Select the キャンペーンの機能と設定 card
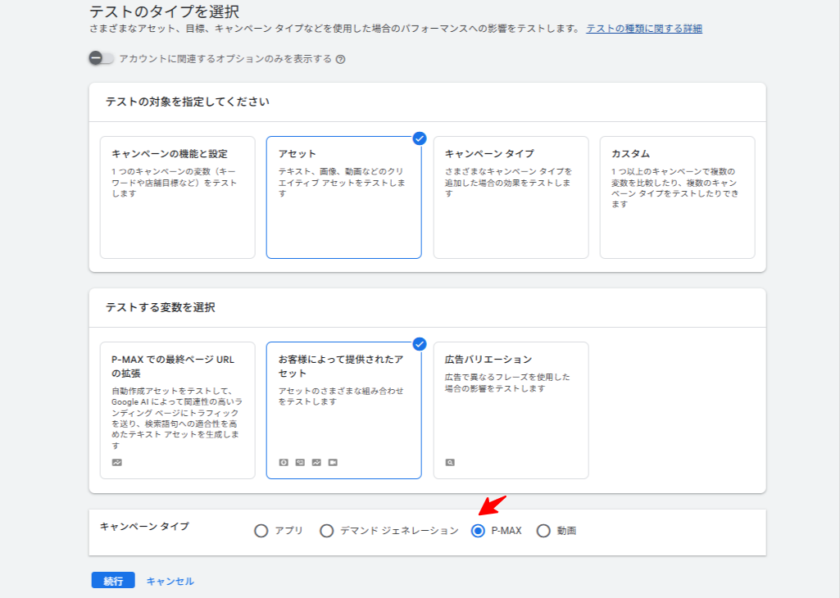Screen dimensions: 840x598 click(177, 197)
